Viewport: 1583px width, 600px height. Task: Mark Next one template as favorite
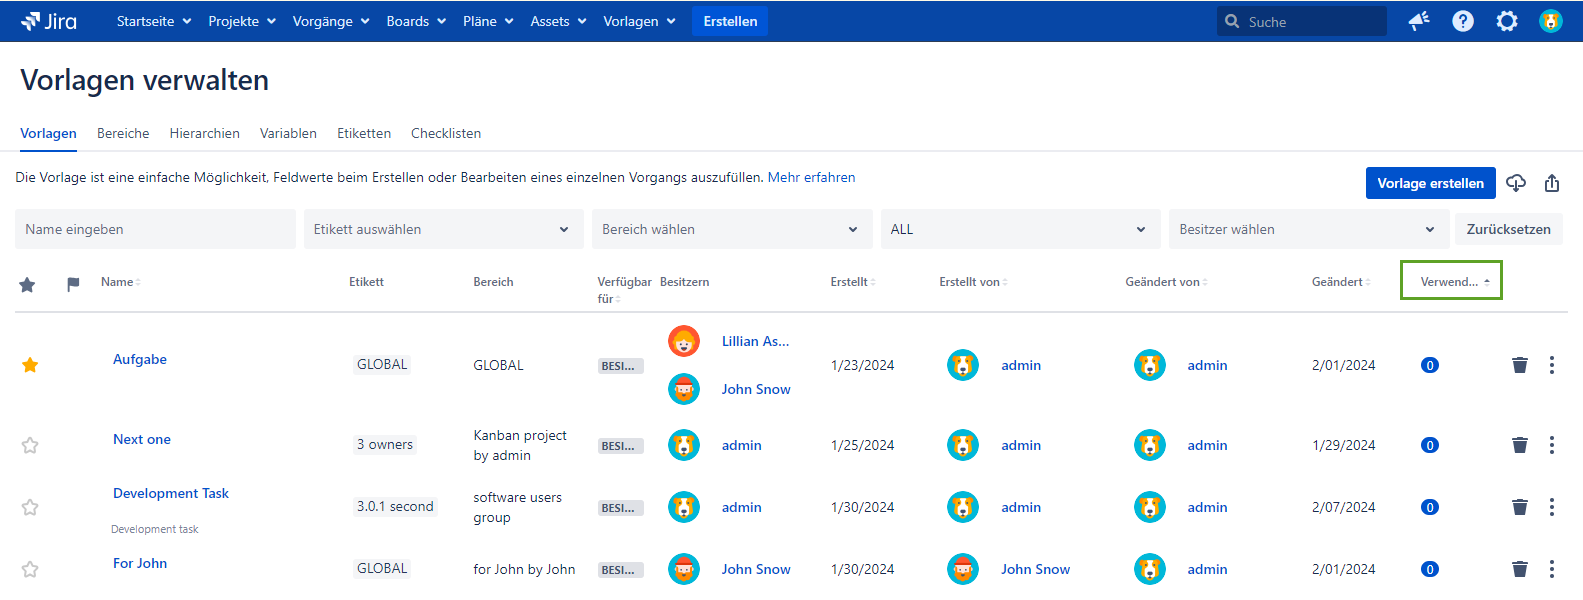pyautogui.click(x=30, y=445)
